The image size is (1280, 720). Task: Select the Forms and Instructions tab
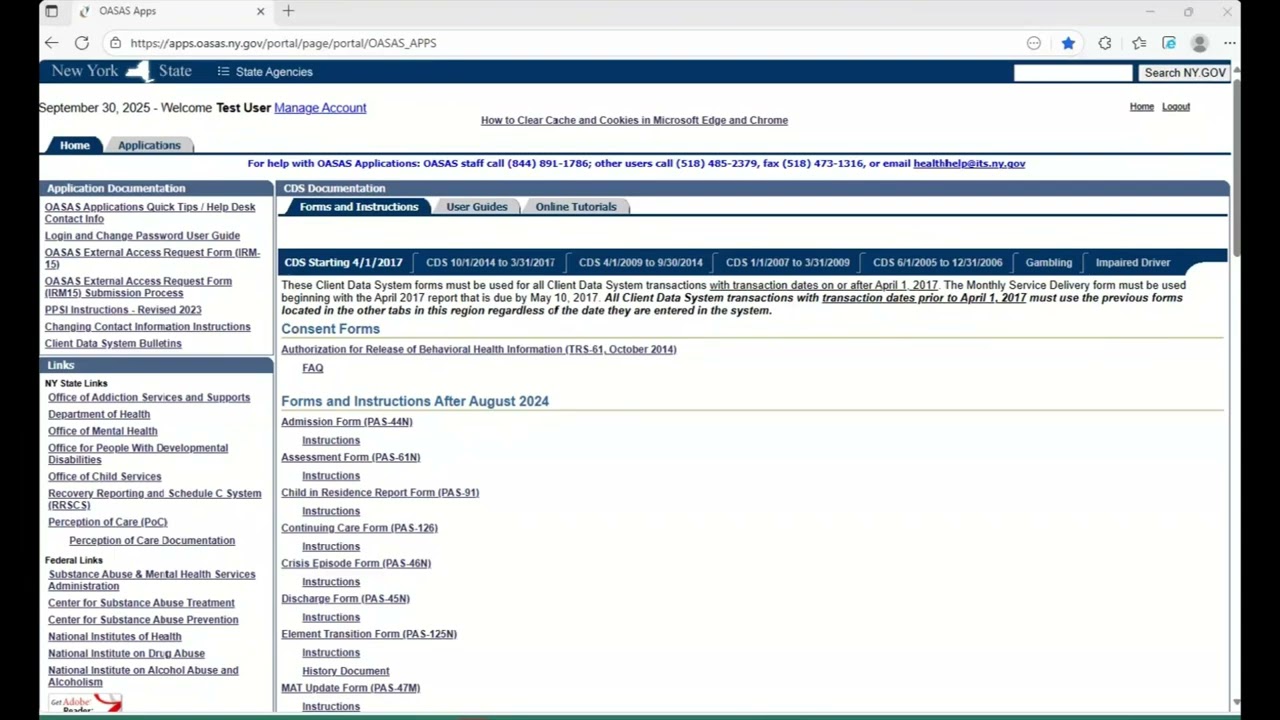358,207
